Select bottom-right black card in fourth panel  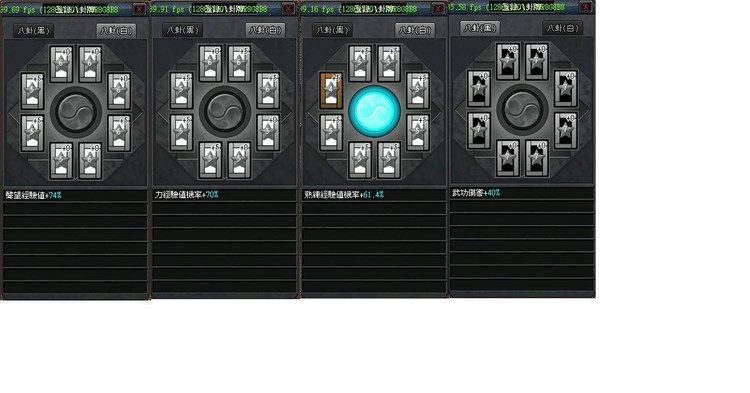[x=537, y=158]
